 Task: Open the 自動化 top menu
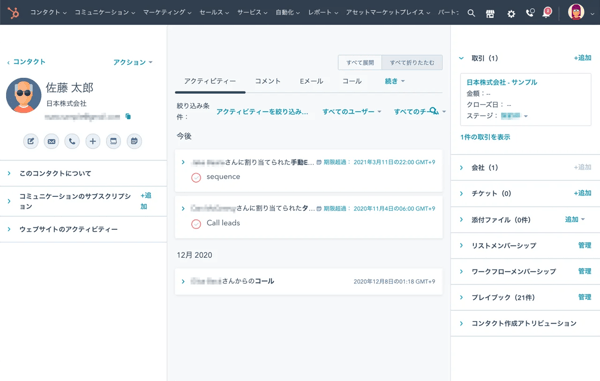click(x=288, y=13)
